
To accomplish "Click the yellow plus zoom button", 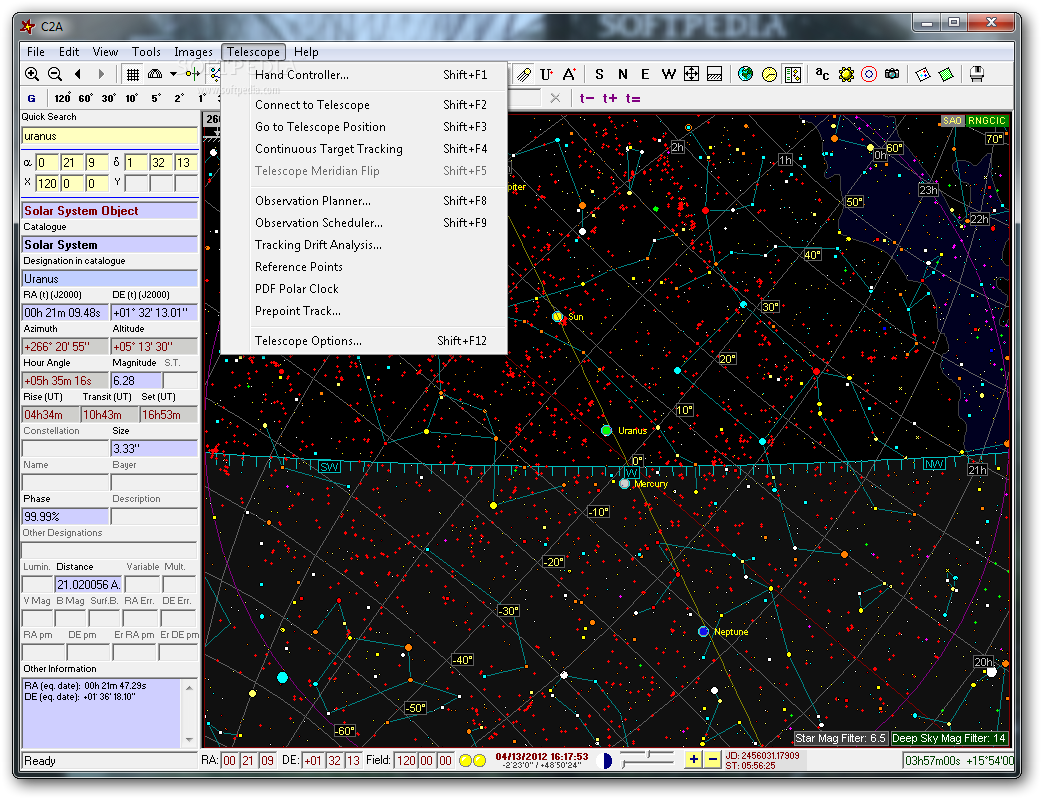I will (693, 759).
